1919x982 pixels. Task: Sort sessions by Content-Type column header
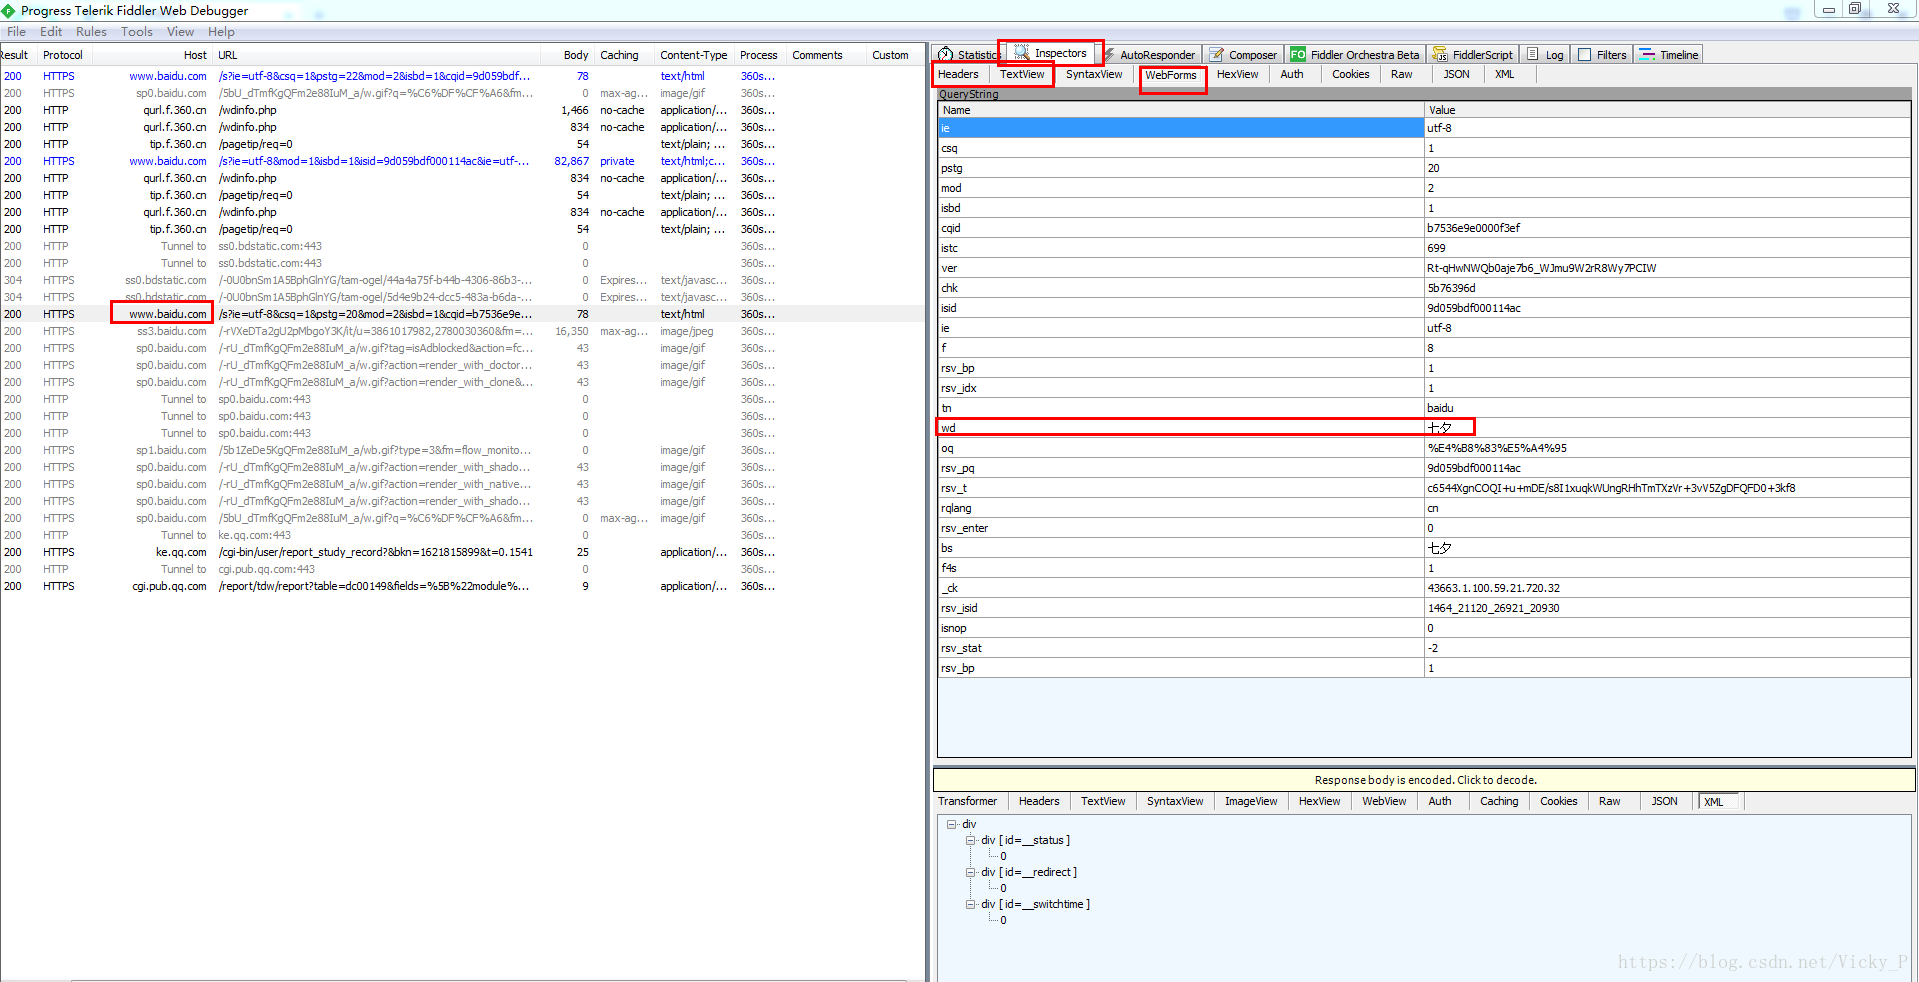pos(694,55)
